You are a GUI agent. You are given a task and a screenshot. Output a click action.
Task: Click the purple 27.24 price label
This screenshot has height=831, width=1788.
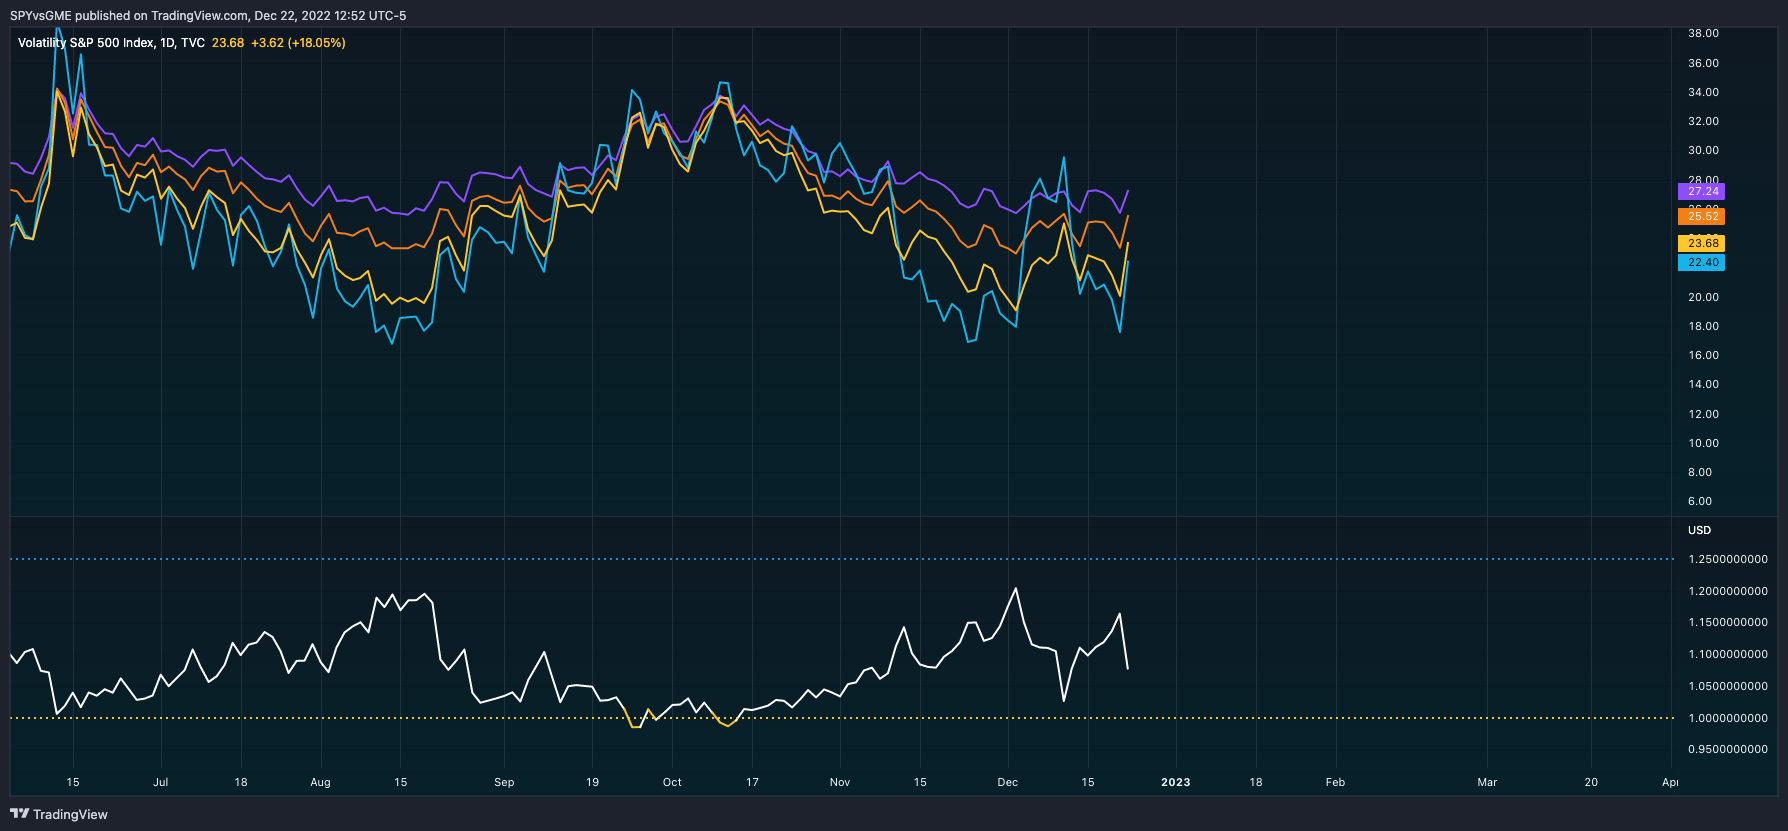point(1701,191)
